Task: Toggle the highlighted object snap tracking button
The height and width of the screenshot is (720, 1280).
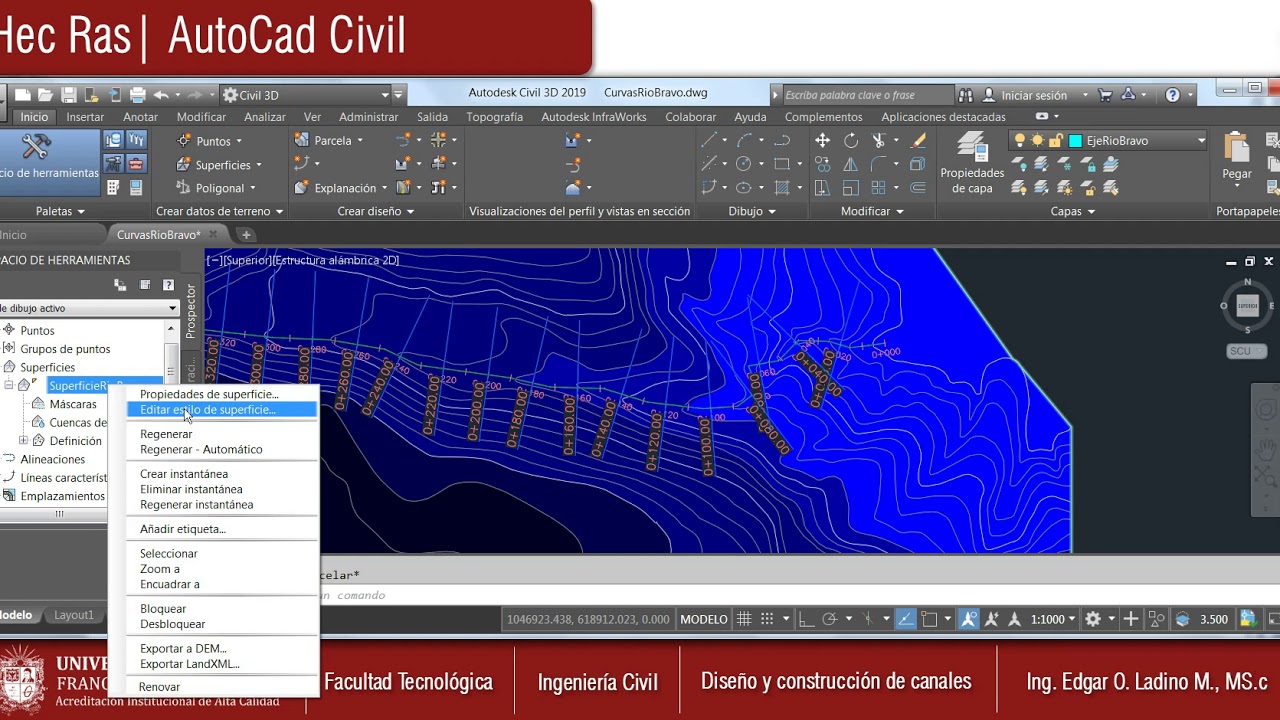Action: pos(905,619)
